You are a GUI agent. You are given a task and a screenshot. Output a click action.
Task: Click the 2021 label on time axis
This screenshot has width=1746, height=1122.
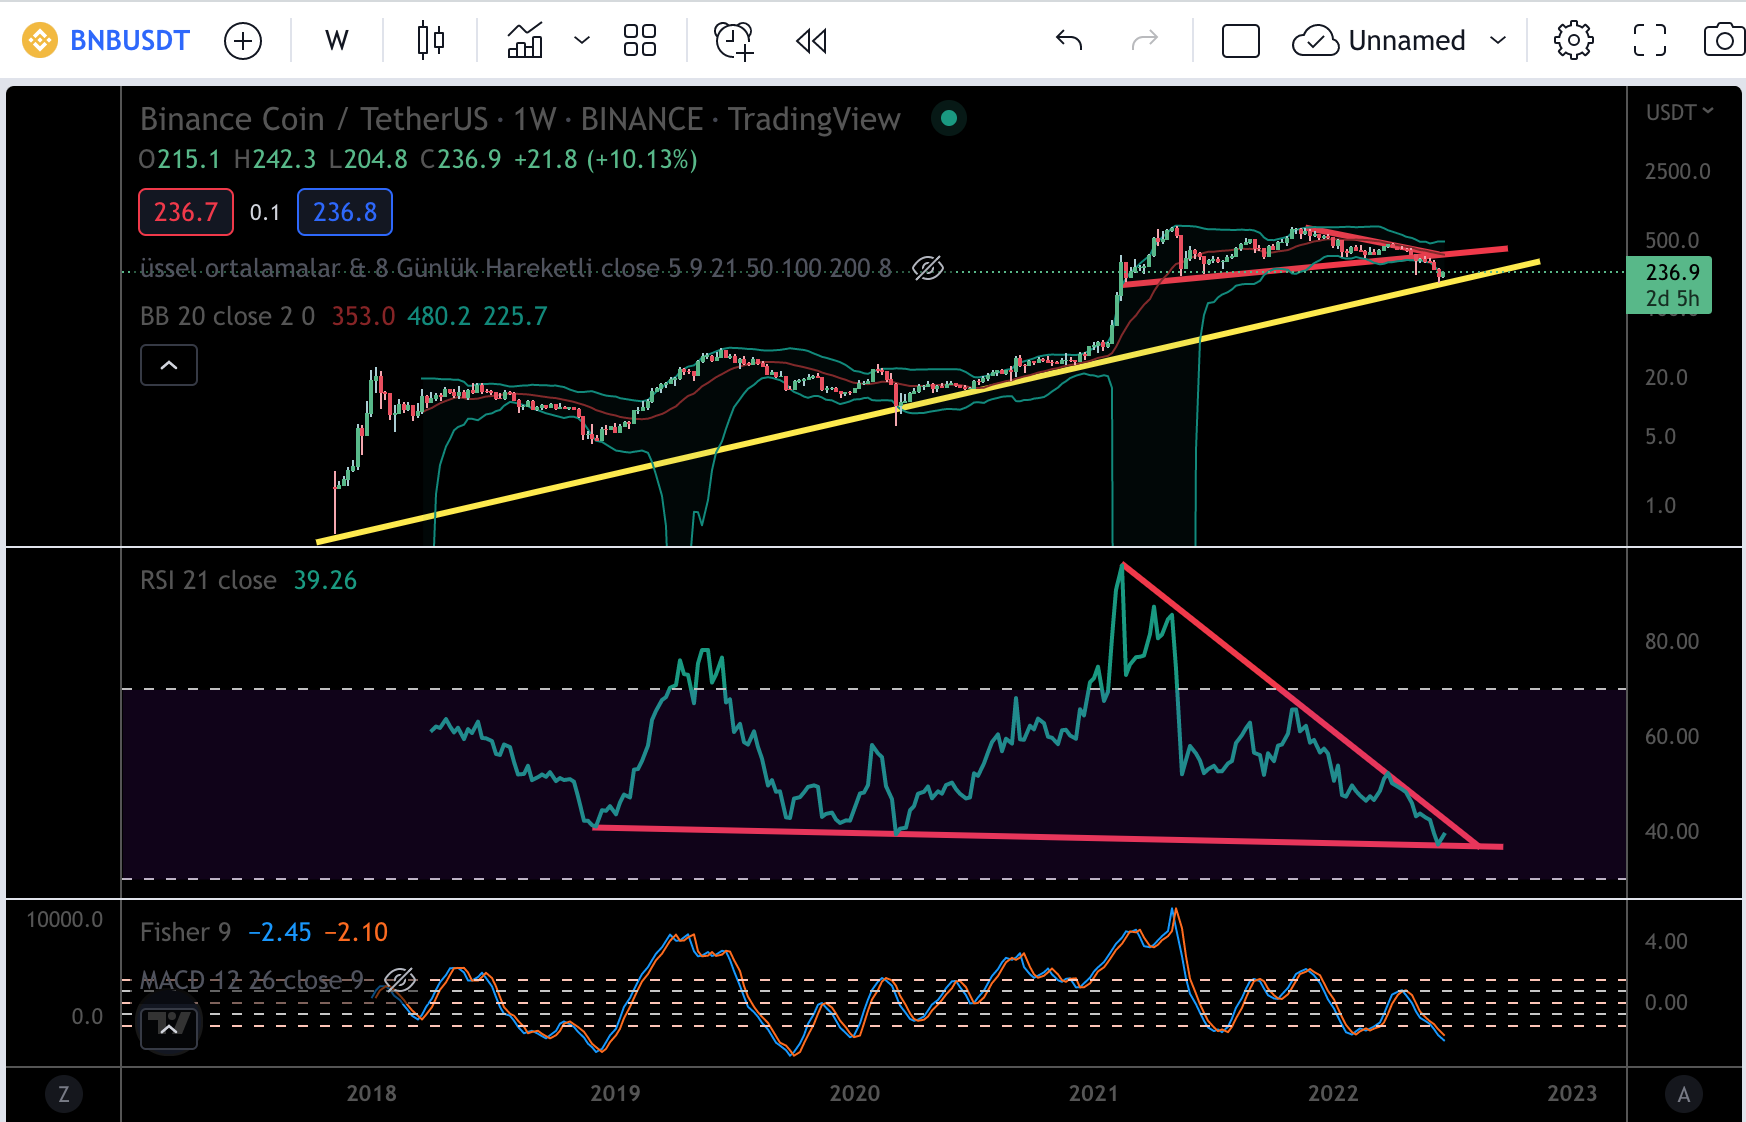pos(1093,1093)
